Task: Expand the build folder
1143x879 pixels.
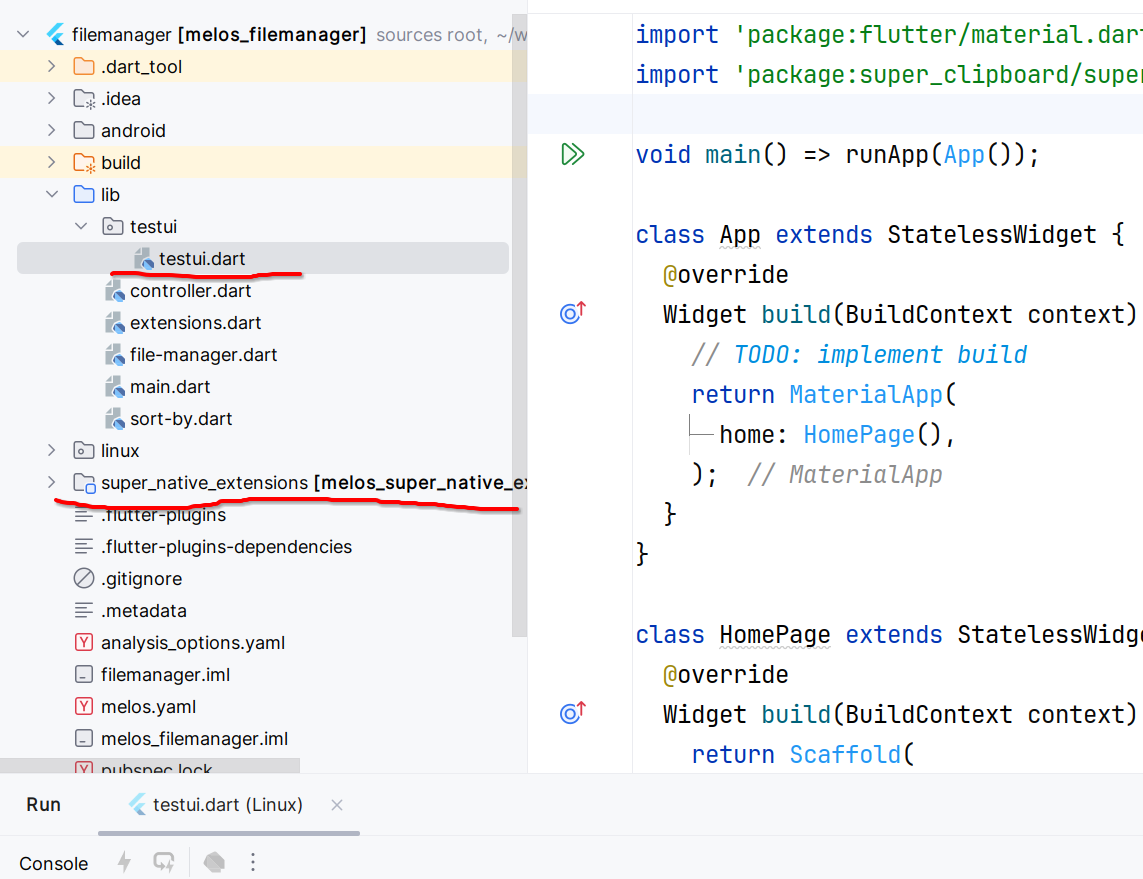Action: pyautogui.click(x=51, y=163)
